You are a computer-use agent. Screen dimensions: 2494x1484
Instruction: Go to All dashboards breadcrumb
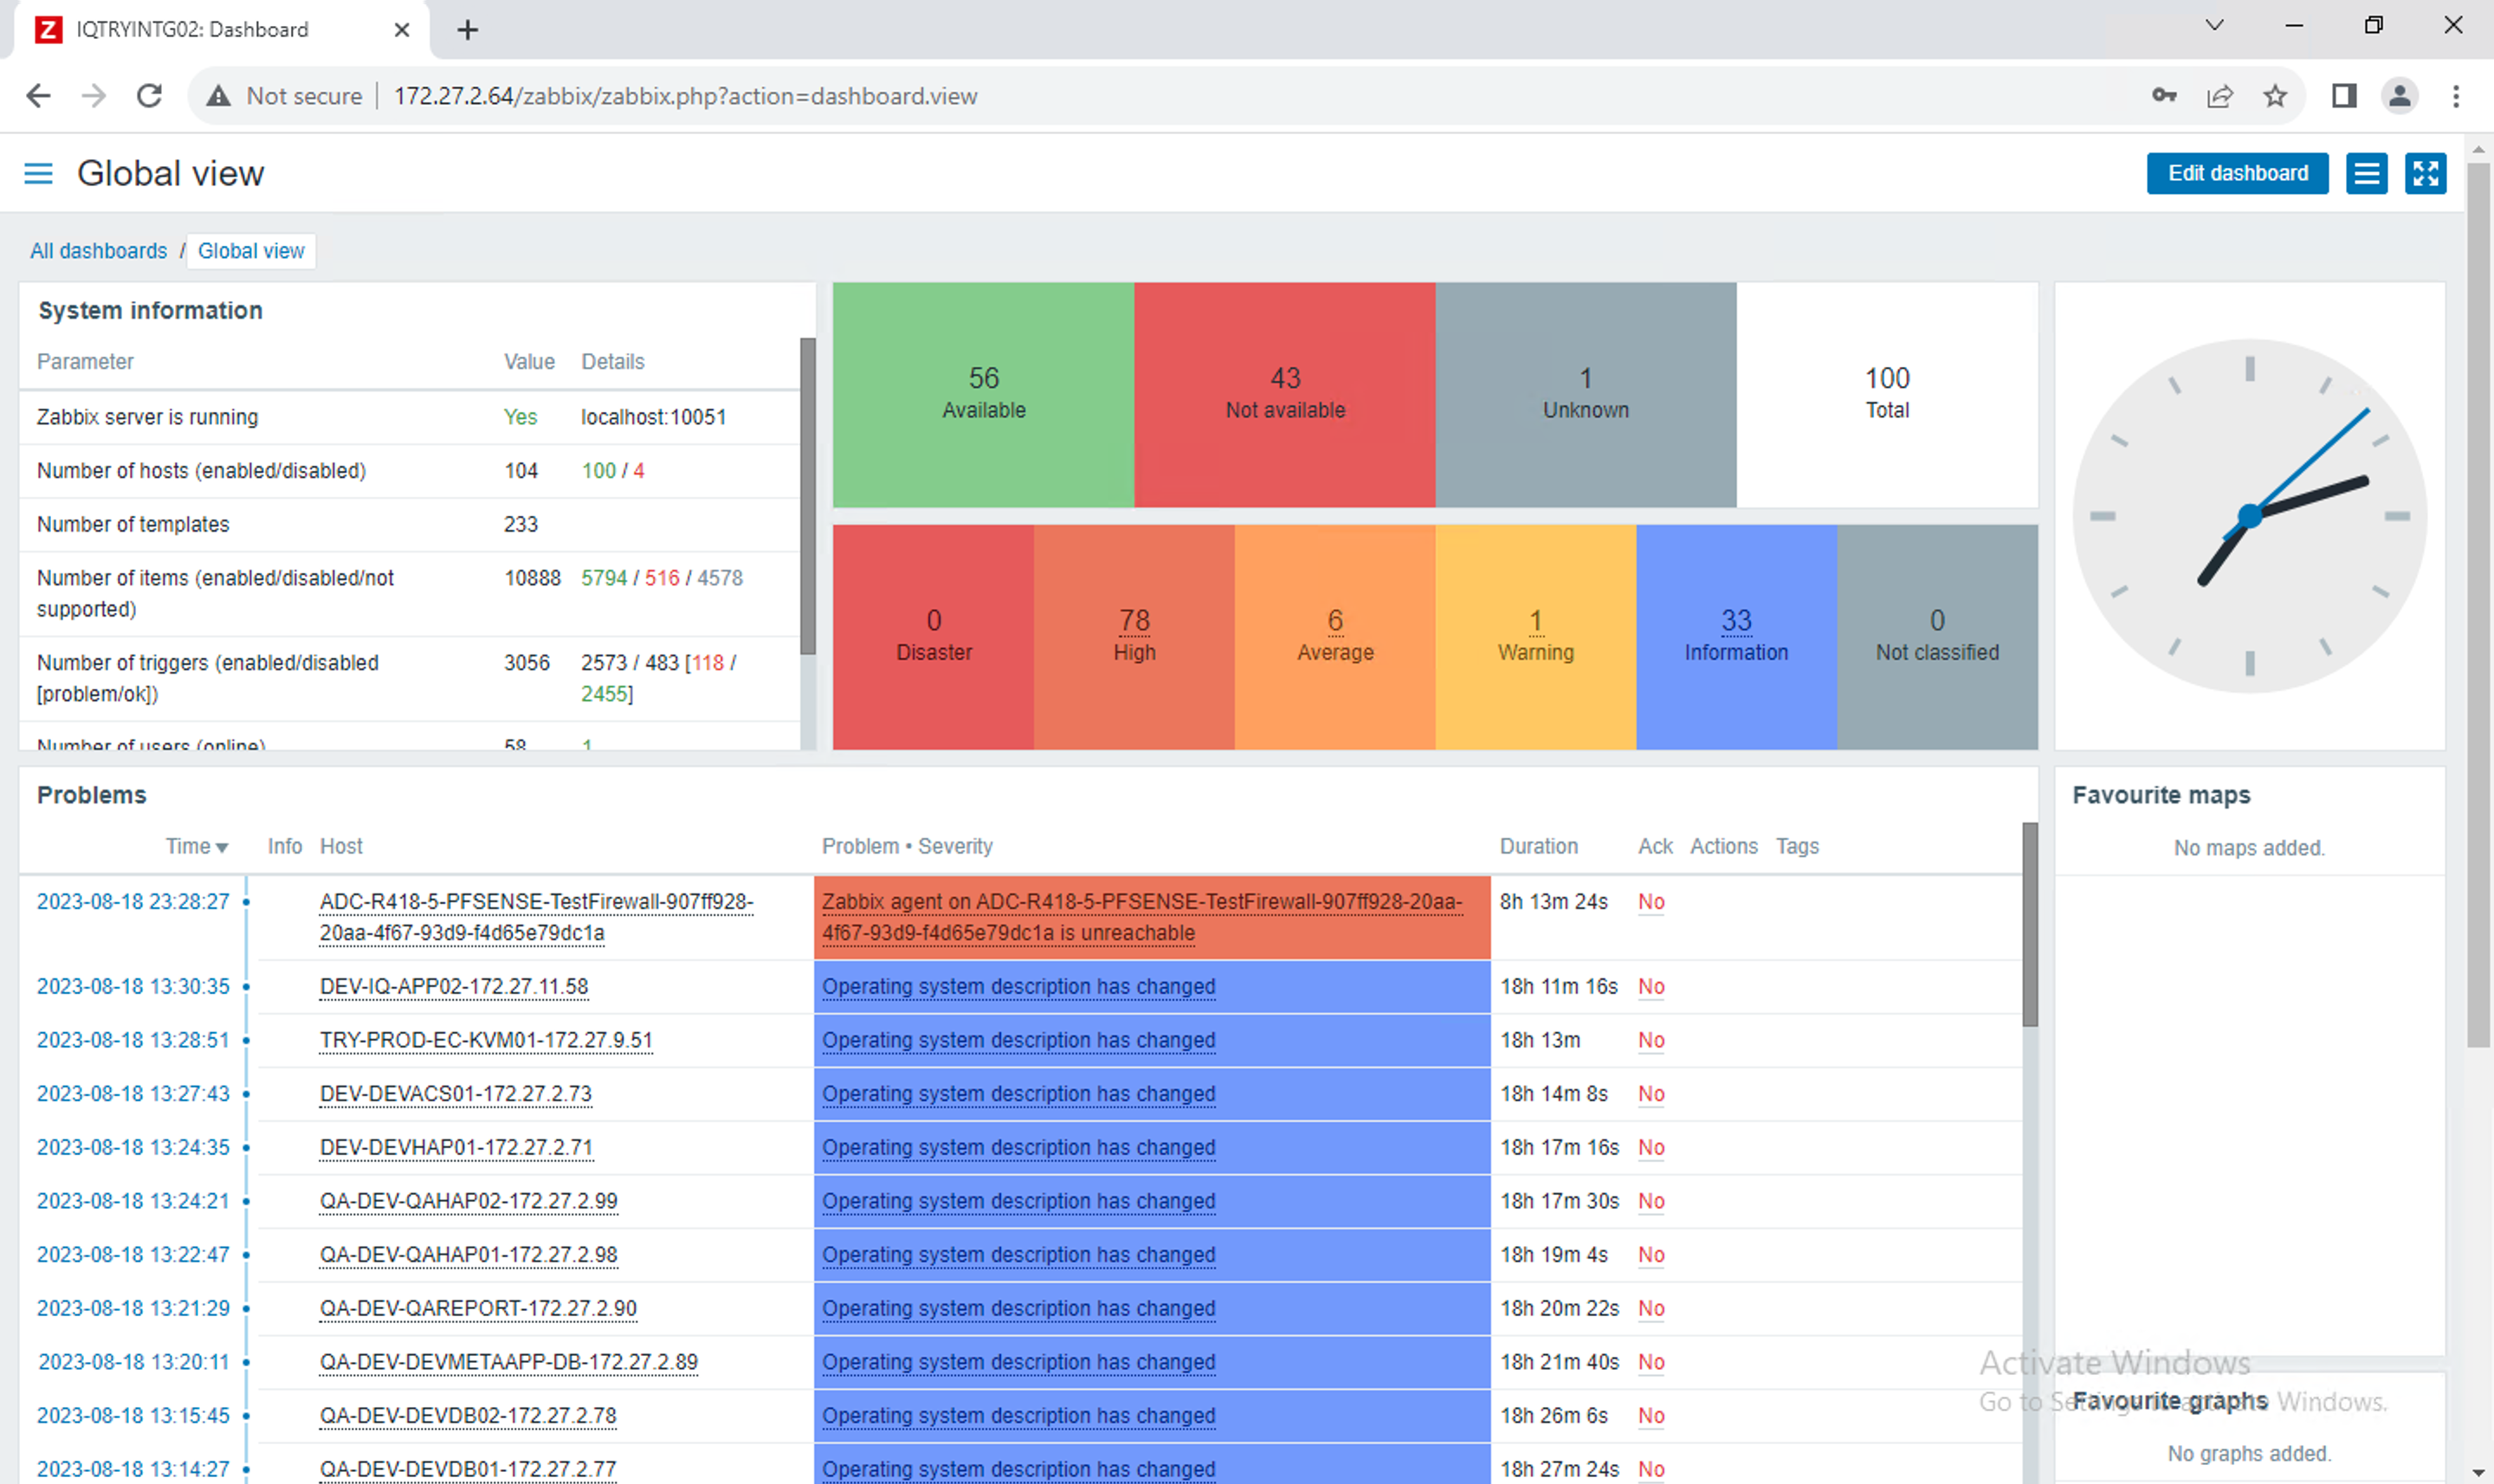point(98,251)
